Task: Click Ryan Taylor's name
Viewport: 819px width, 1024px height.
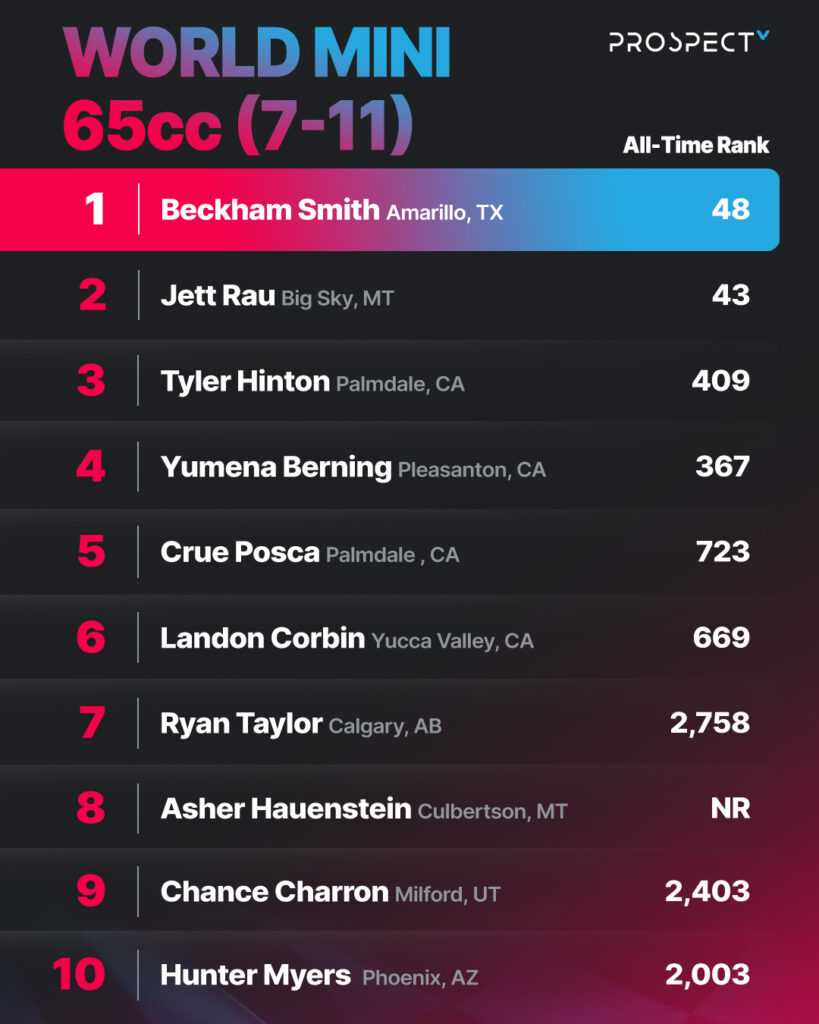Action: tap(242, 723)
